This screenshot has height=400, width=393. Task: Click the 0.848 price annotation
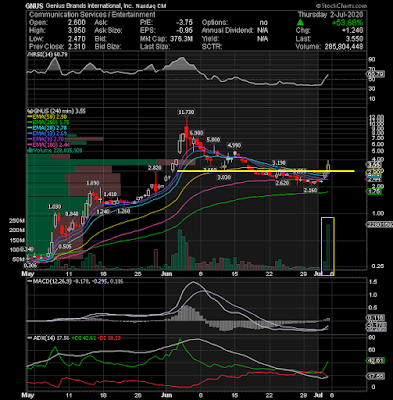(72, 213)
